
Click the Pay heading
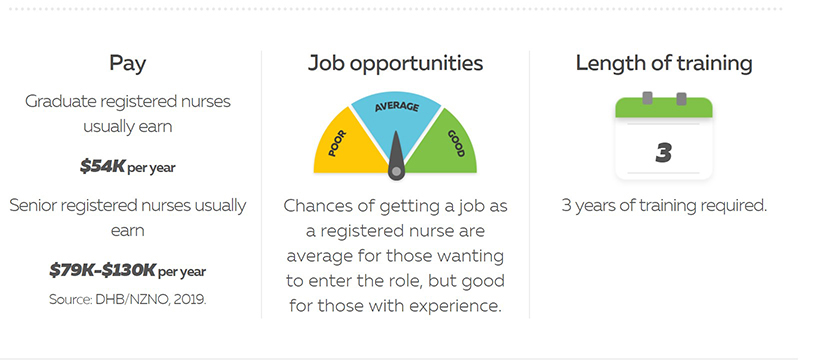128,63
